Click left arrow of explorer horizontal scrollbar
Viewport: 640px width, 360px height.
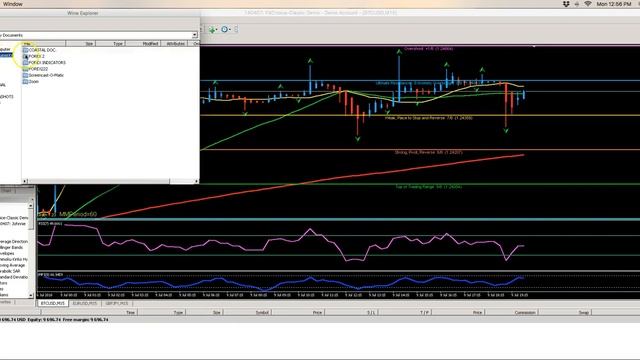point(24,181)
